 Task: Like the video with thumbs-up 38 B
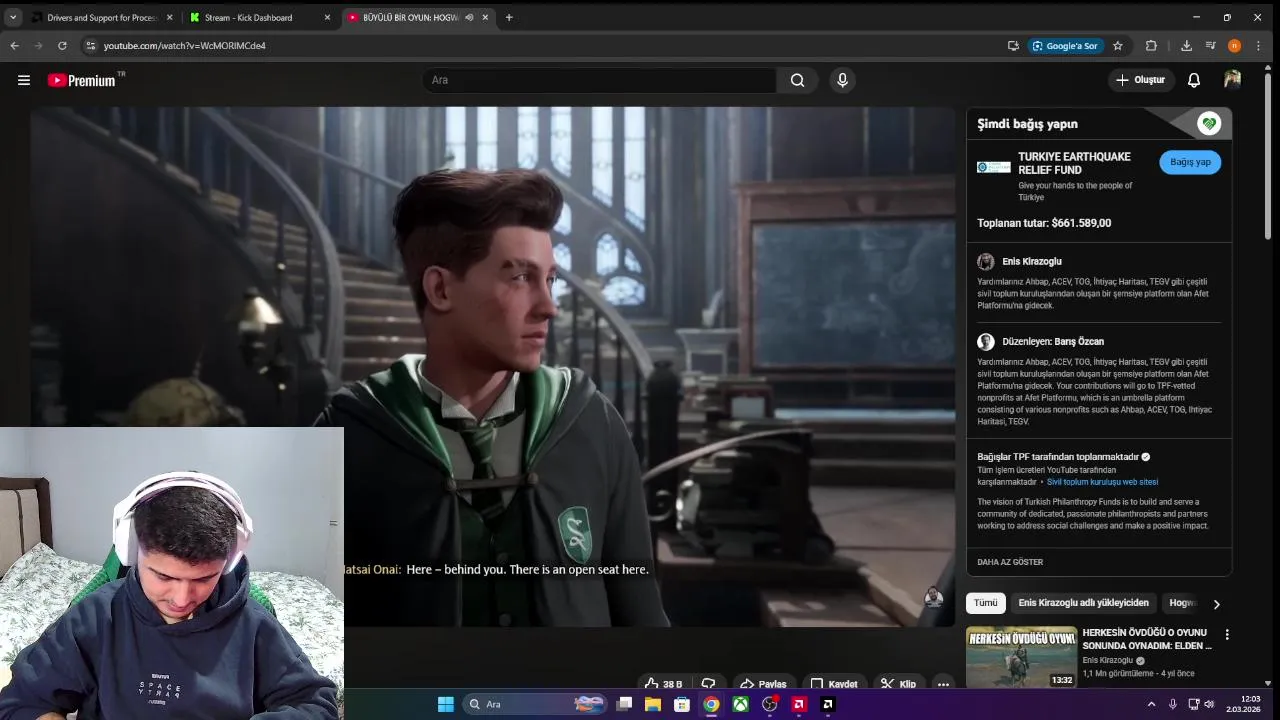pyautogui.click(x=663, y=684)
